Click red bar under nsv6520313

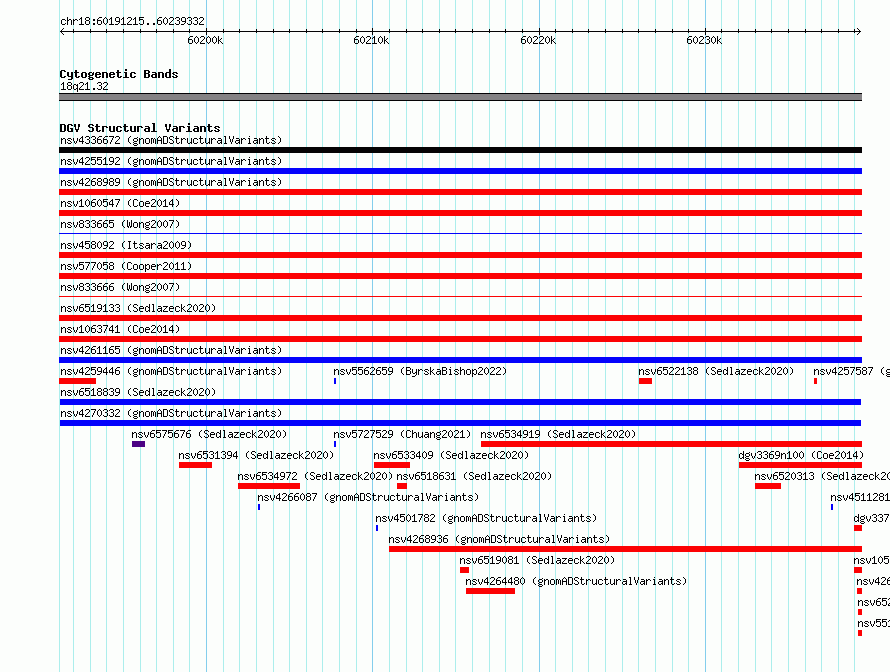[768, 486]
